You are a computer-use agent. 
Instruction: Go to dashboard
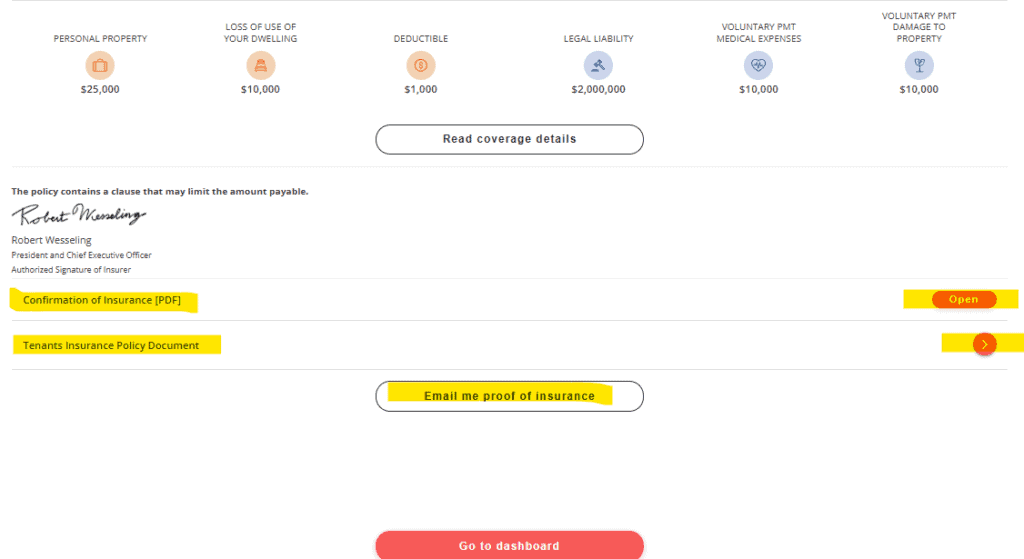click(x=509, y=545)
